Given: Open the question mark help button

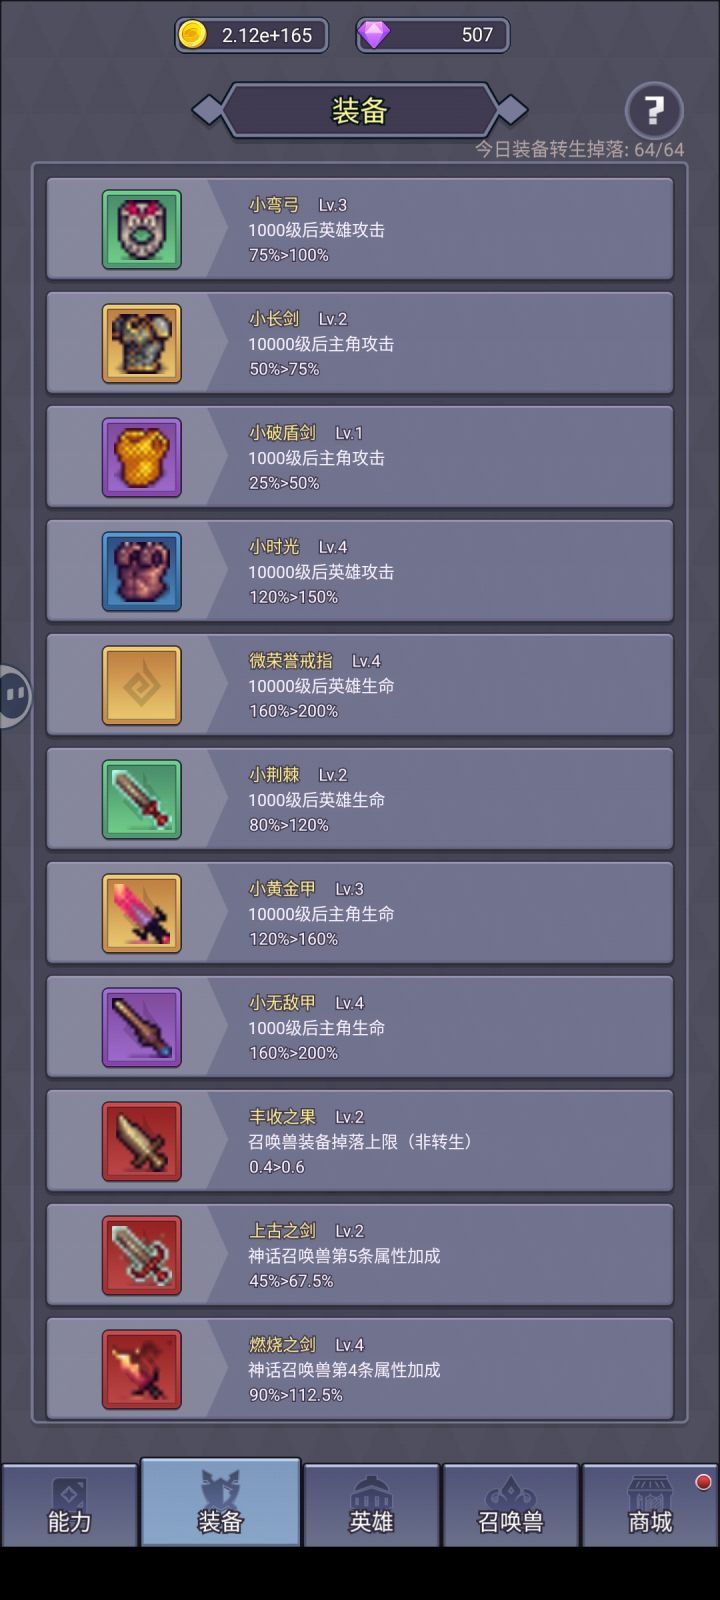Looking at the screenshot, I should (654, 110).
